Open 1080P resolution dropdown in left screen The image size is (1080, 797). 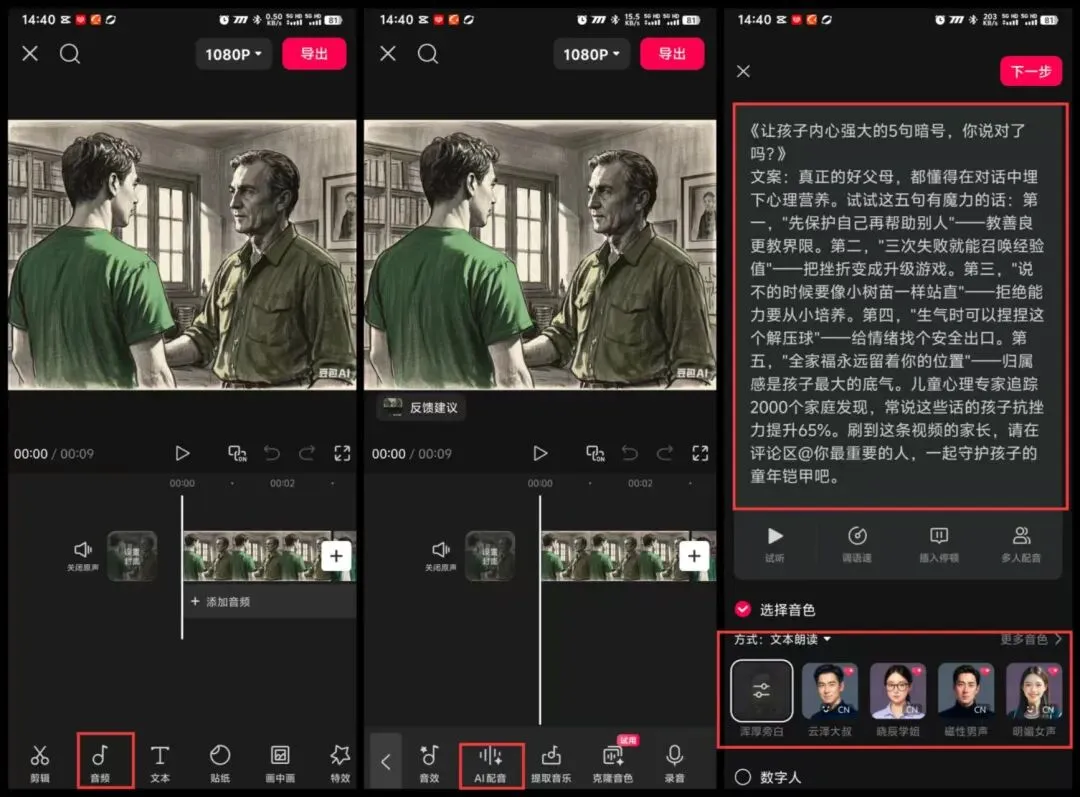233,54
